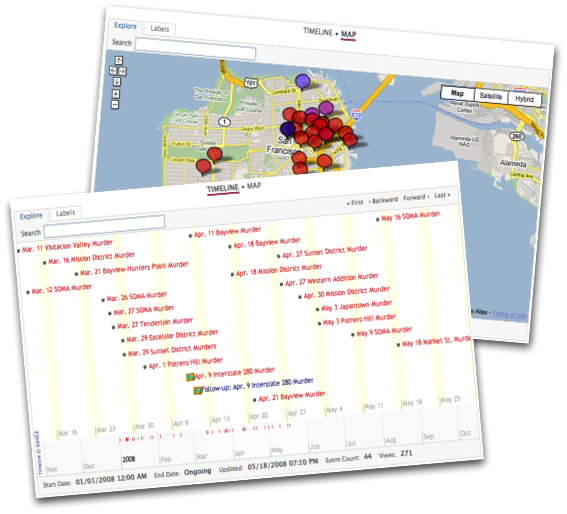Click the 2008 year label on overview band
This screenshot has width=567, height=514.
[128, 459]
